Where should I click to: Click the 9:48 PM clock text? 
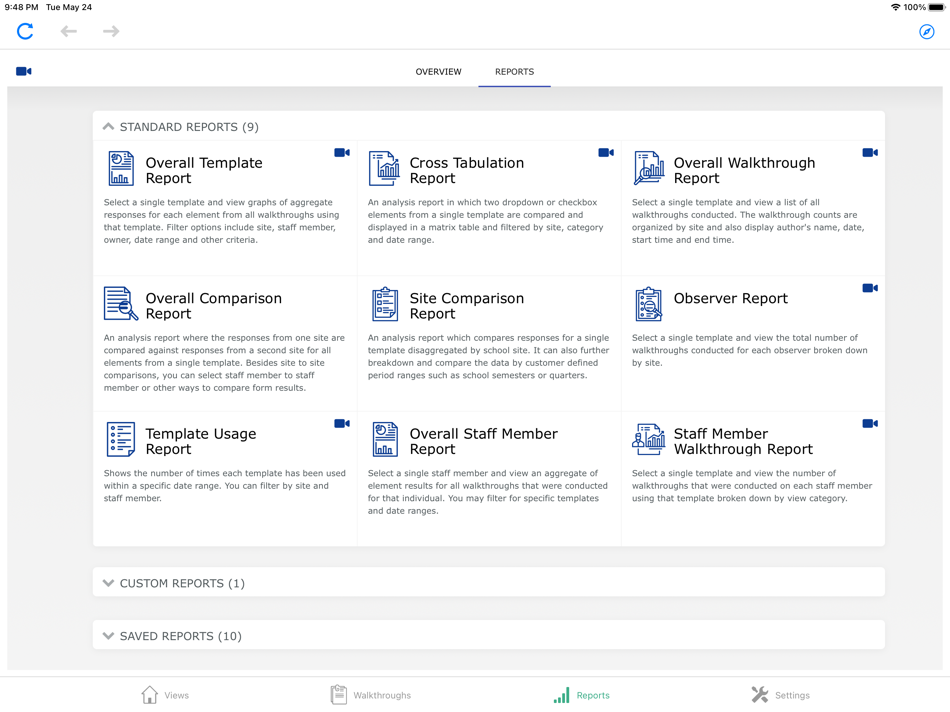[x=21, y=7]
